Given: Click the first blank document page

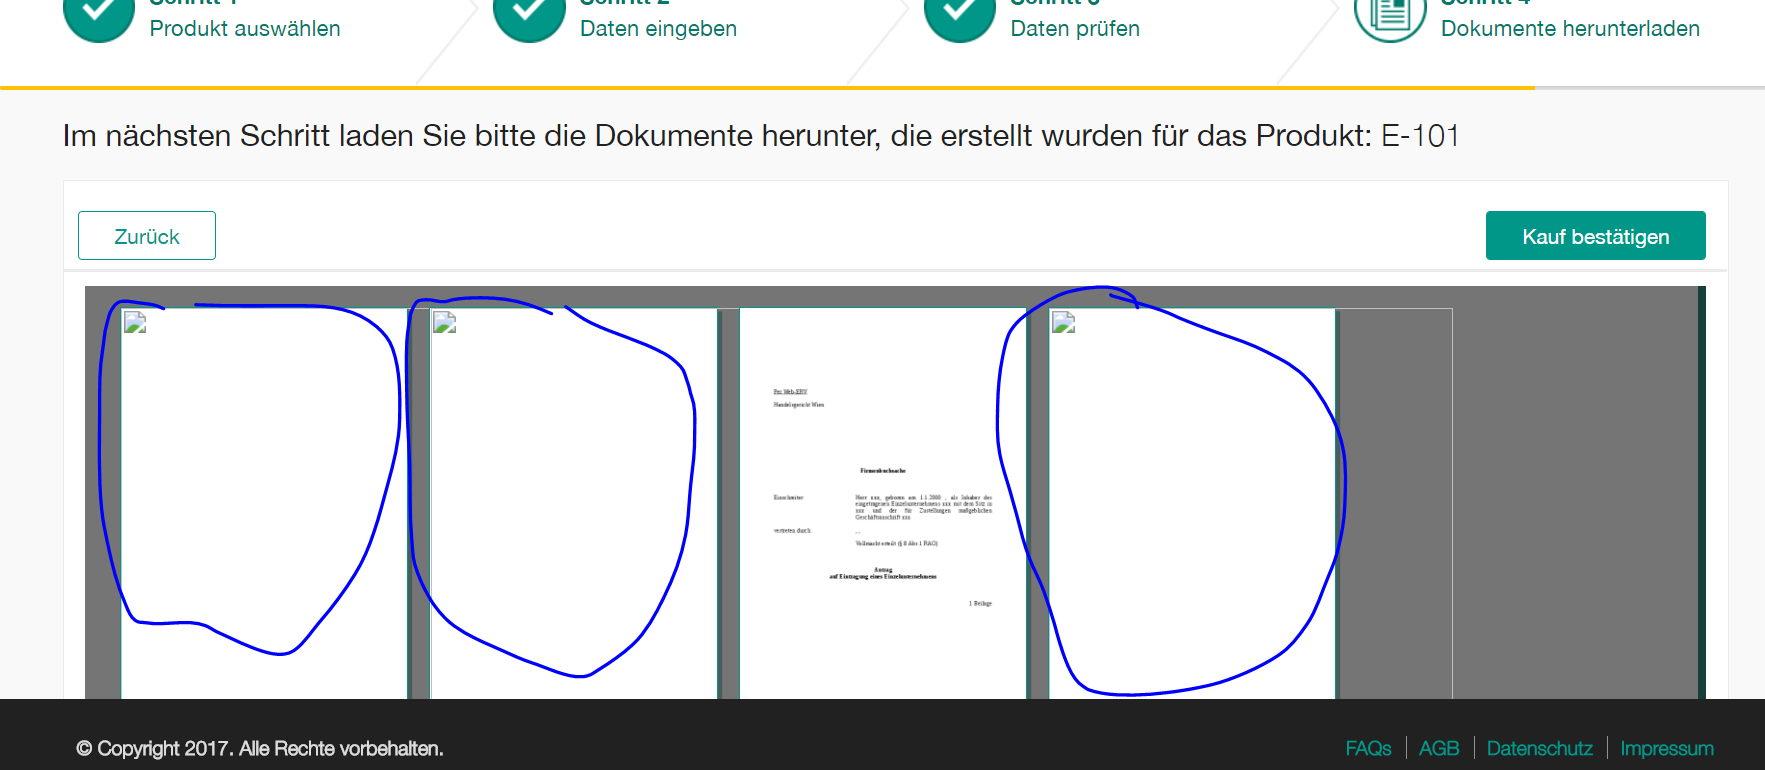Looking at the screenshot, I should coord(264,503).
